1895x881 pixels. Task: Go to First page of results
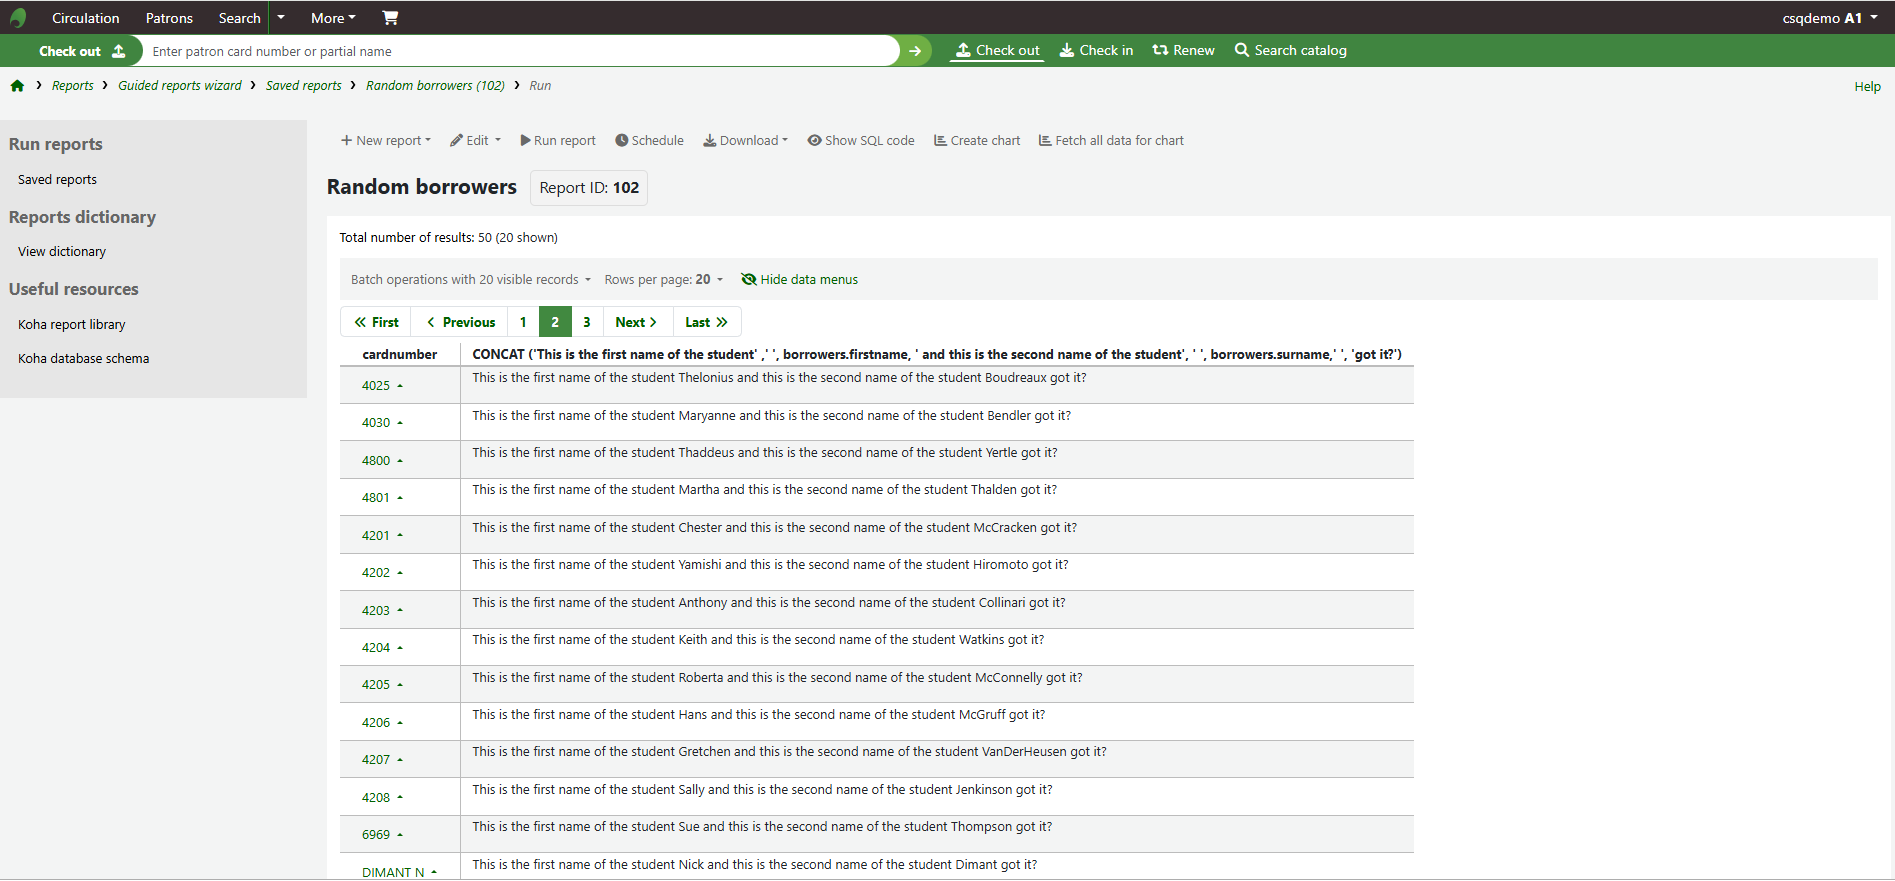[x=376, y=322]
